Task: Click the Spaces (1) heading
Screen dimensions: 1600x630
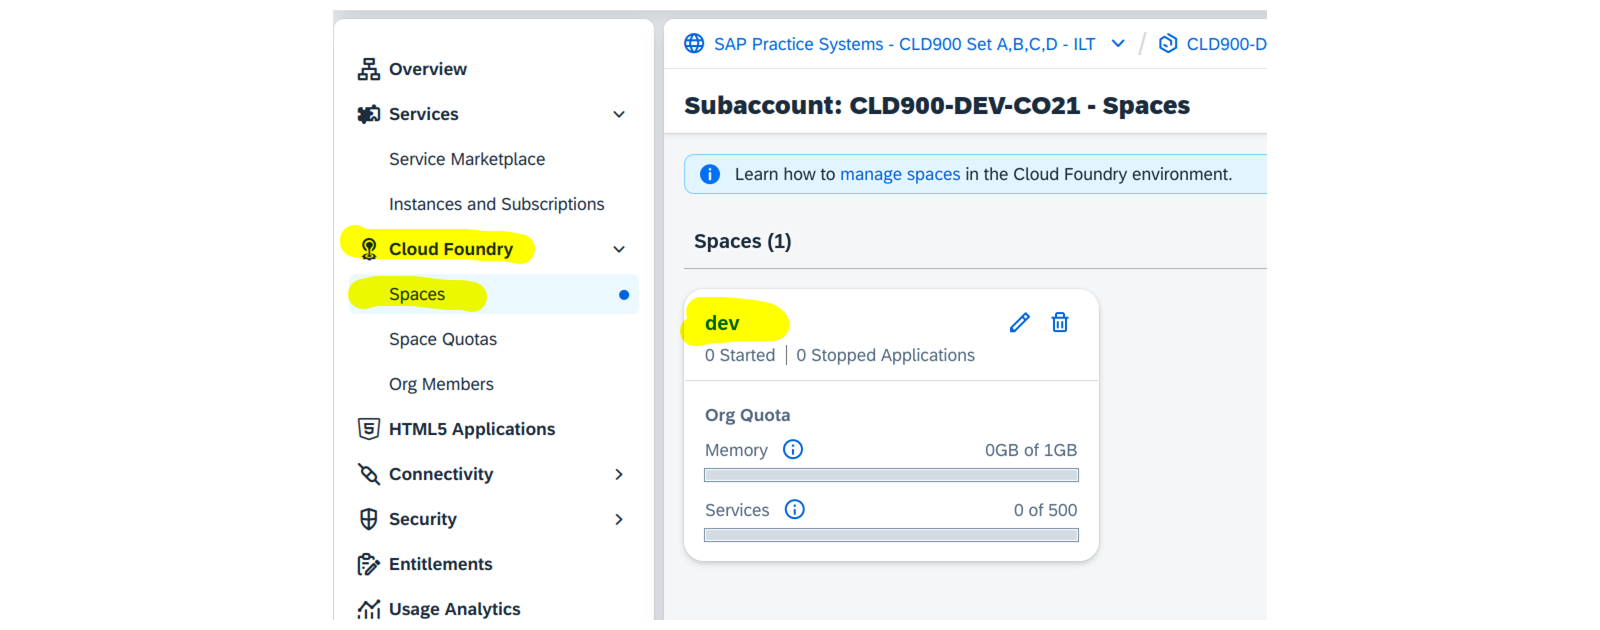Action: click(743, 241)
